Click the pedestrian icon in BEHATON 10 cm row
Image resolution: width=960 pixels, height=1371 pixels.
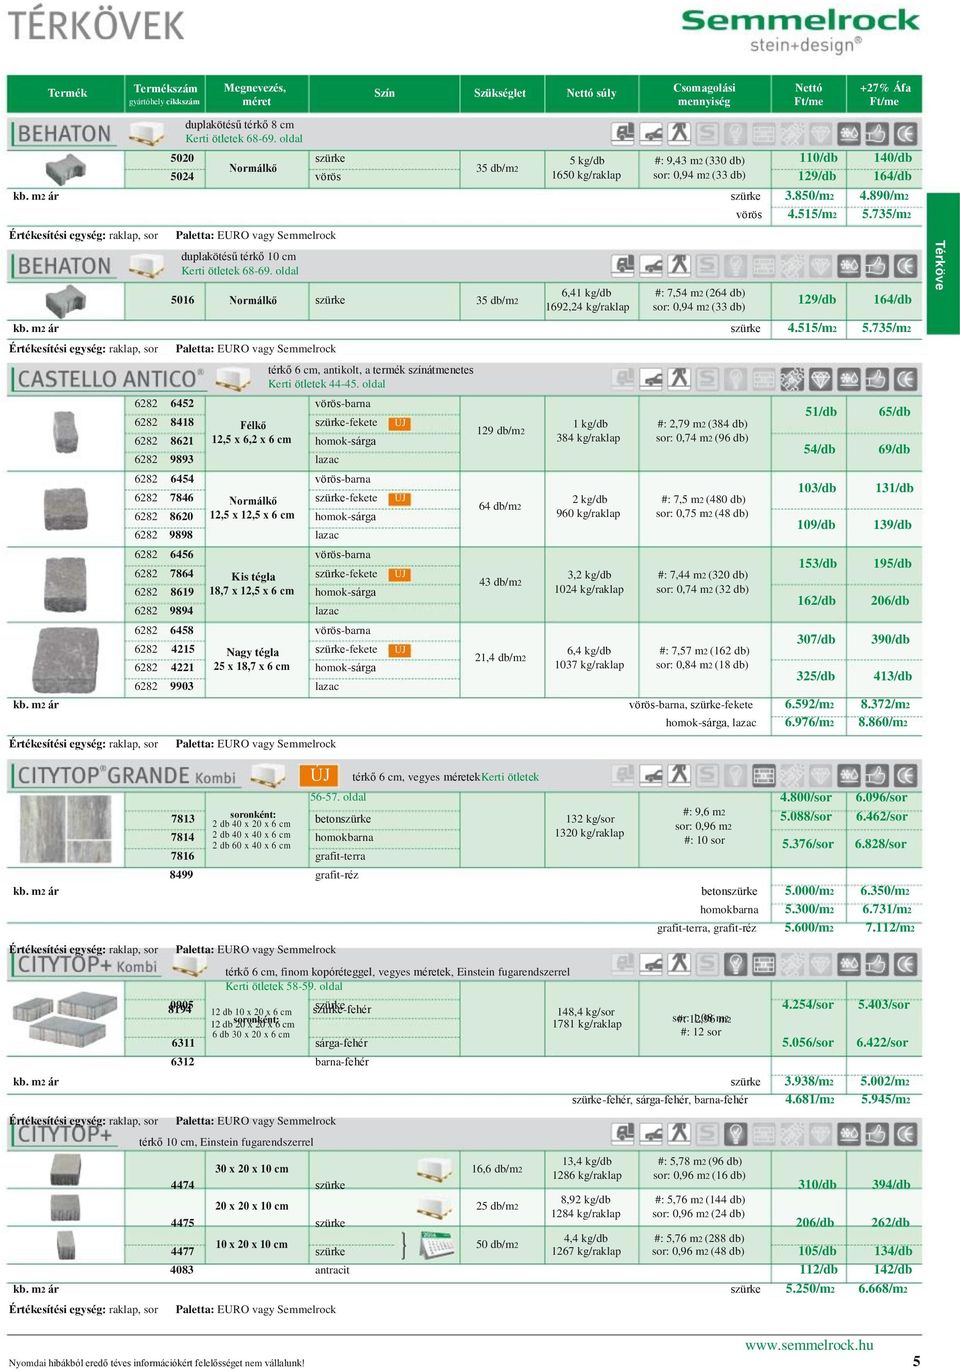coord(680,265)
